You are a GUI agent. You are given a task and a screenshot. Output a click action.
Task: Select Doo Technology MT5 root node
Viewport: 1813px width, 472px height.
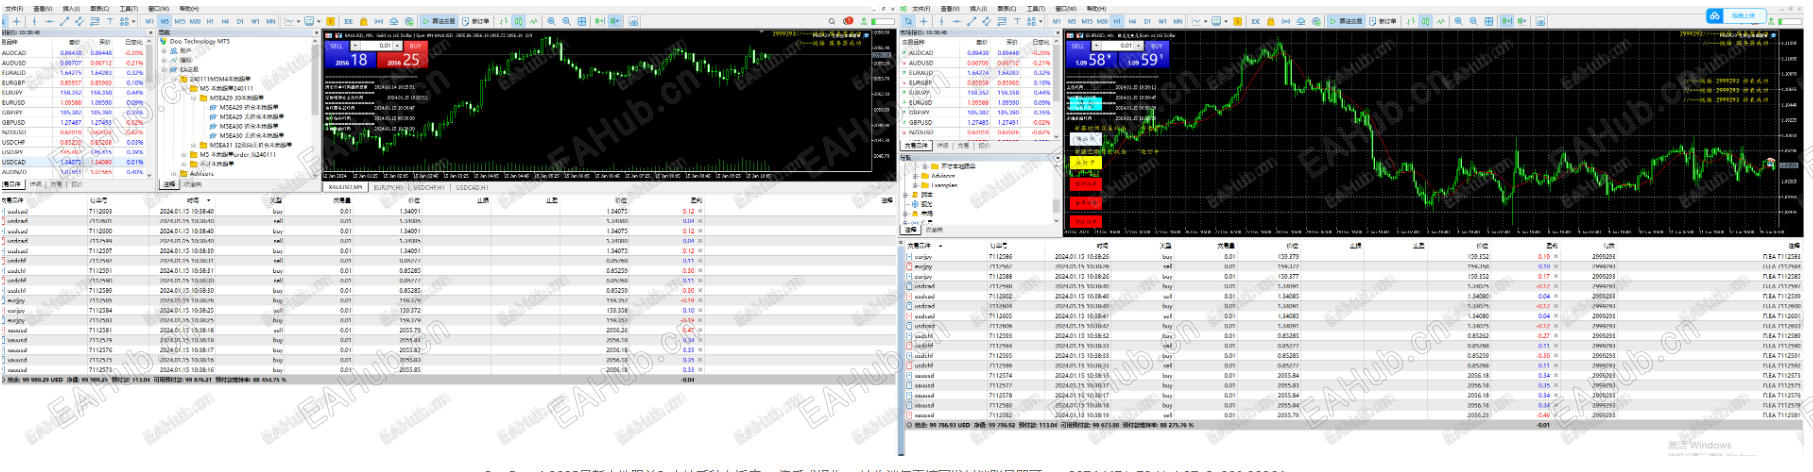[x=195, y=41]
